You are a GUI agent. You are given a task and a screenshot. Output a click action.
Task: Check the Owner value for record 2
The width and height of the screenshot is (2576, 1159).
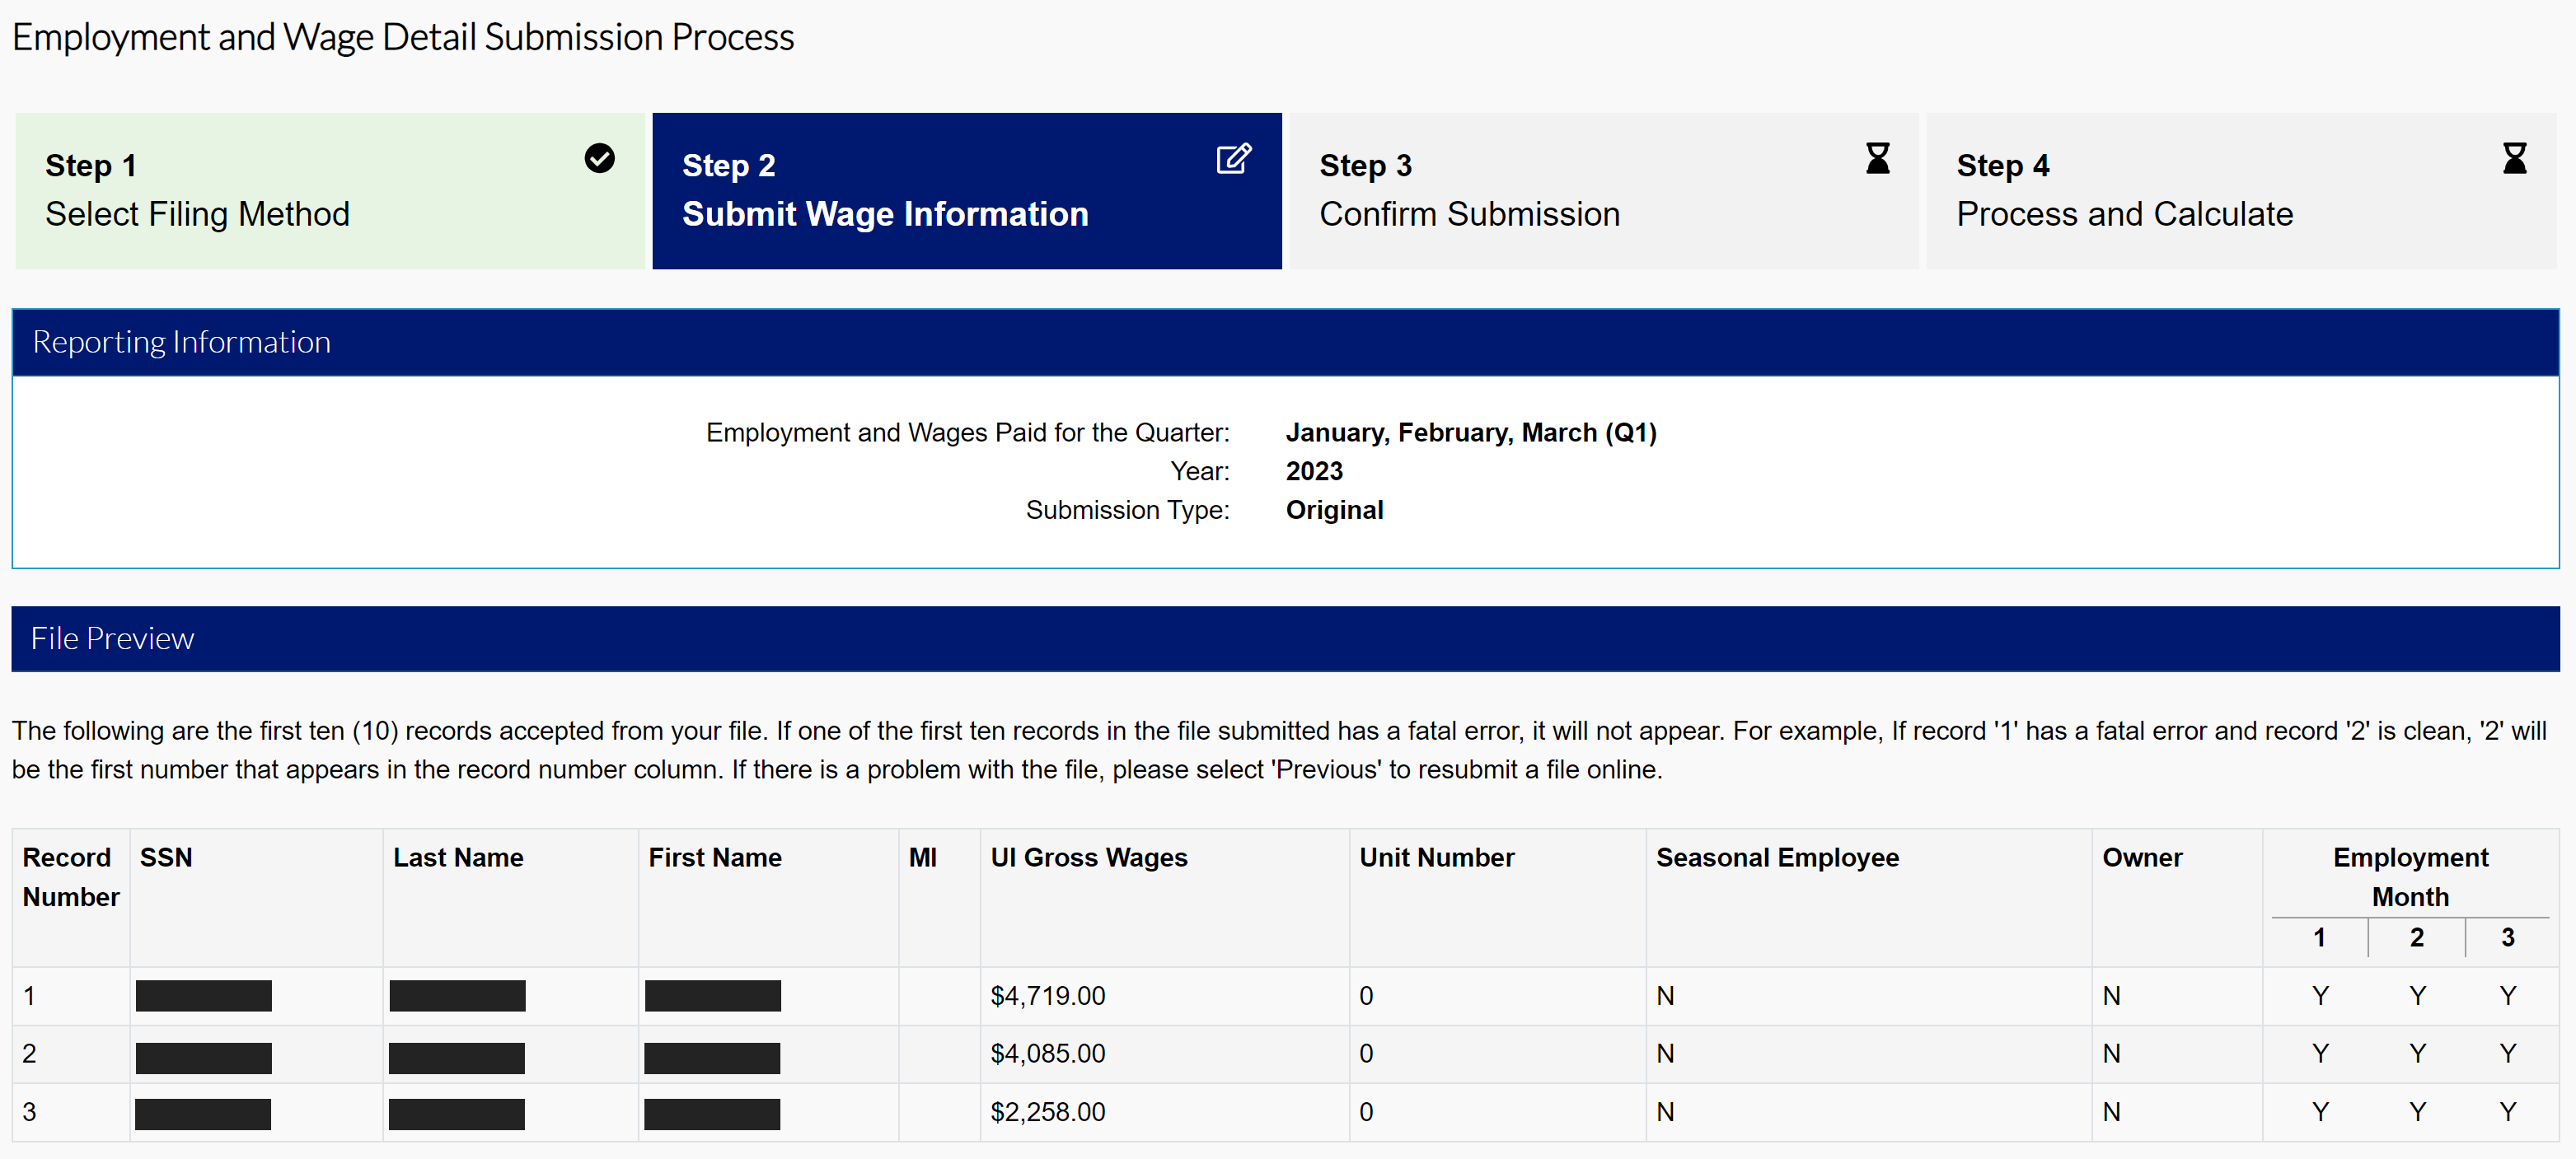click(2110, 1053)
